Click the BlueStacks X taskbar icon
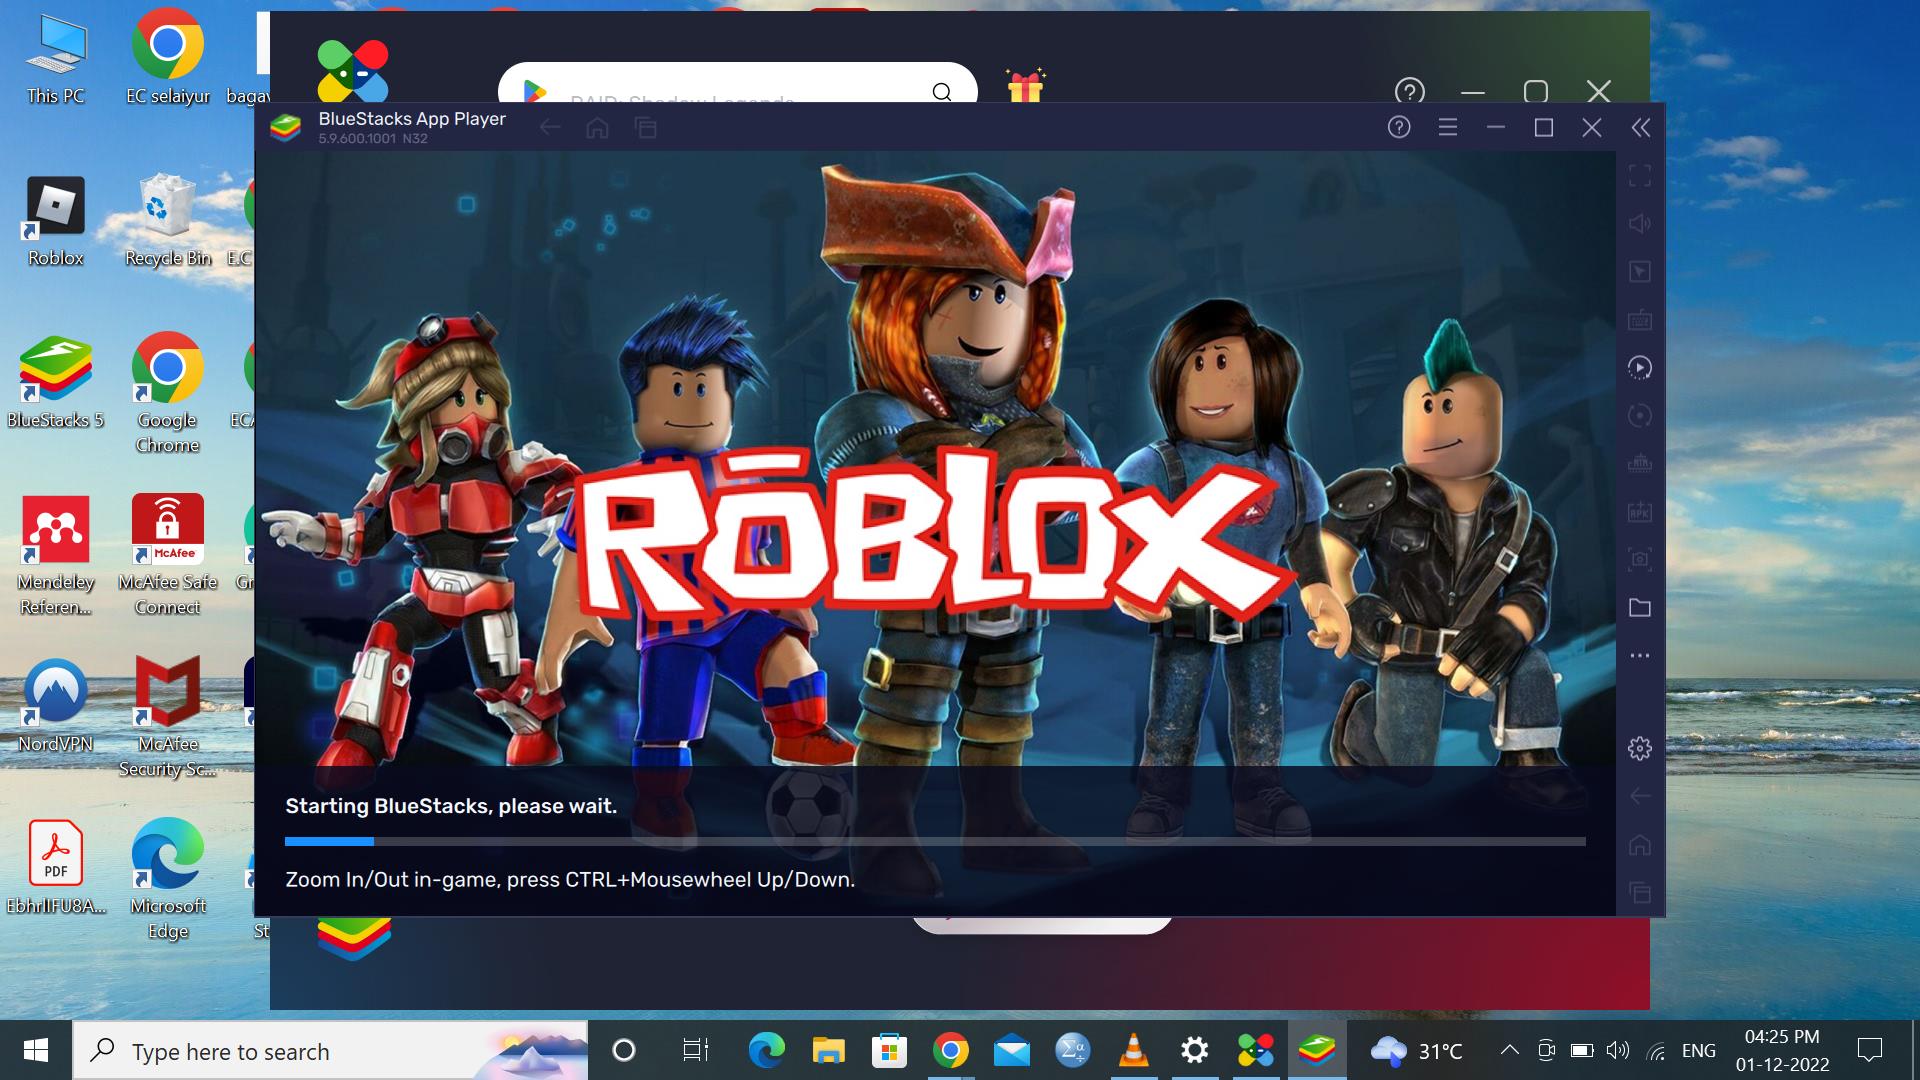 pyautogui.click(x=1256, y=1050)
